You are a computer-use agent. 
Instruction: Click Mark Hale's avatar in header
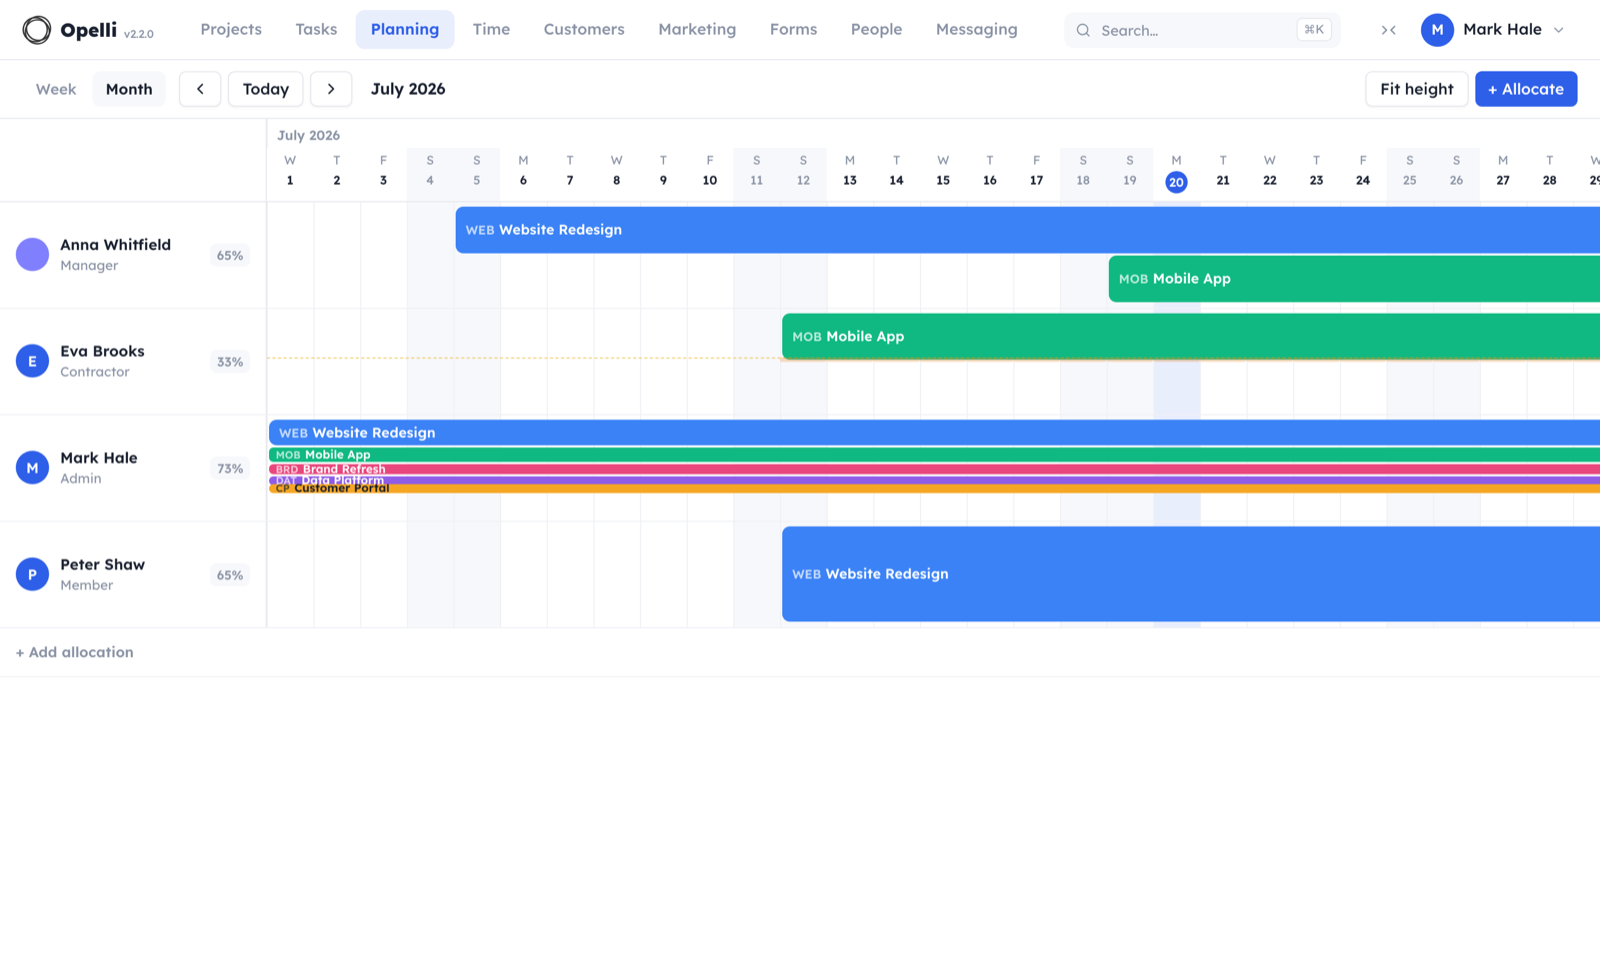point(1437,30)
